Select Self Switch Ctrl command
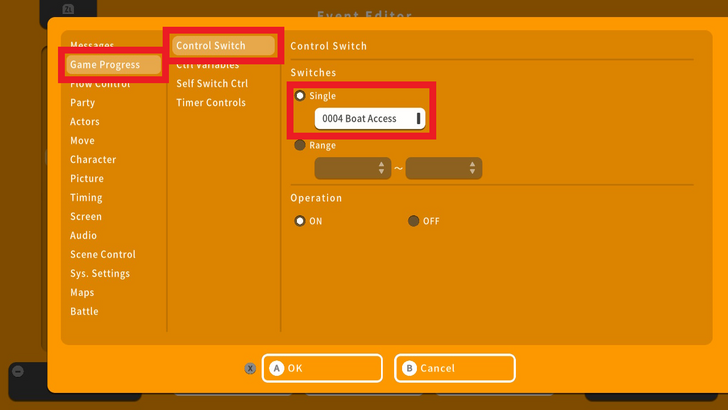This screenshot has width=728, height=410. (212, 84)
